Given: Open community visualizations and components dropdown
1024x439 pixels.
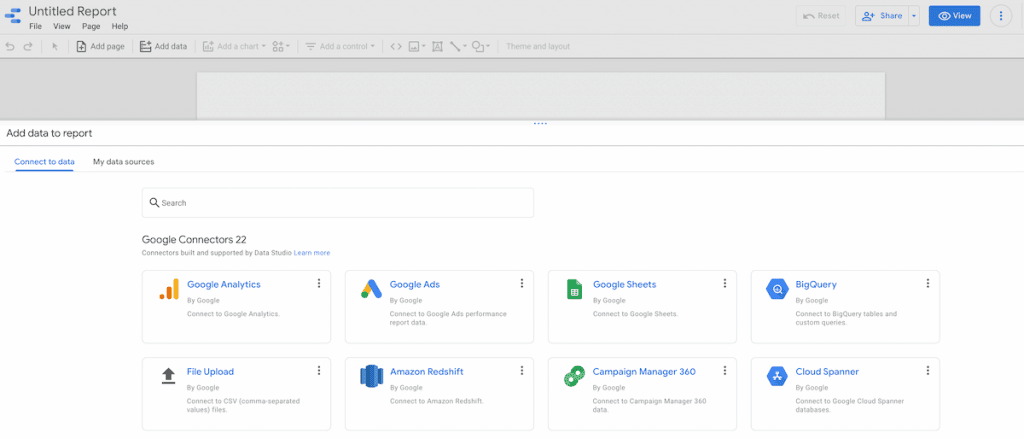Looking at the screenshot, I should pos(281,46).
